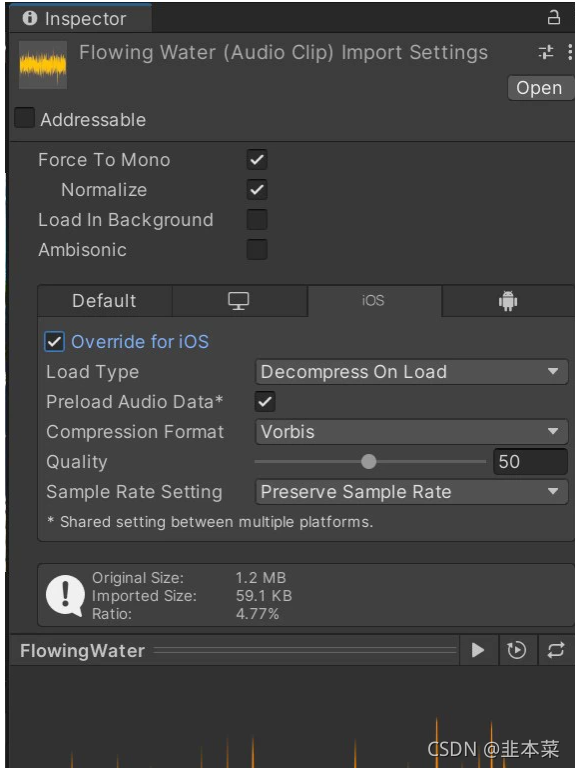Click the Quality value field showing 50
575x768 pixels.
point(530,462)
